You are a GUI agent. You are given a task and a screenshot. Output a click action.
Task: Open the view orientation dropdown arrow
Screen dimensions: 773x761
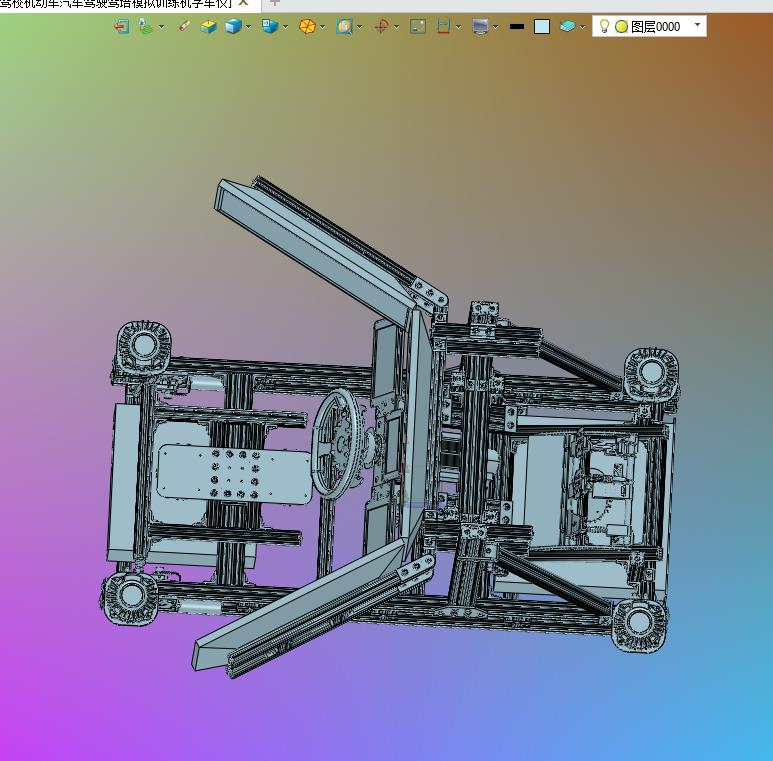[285, 27]
